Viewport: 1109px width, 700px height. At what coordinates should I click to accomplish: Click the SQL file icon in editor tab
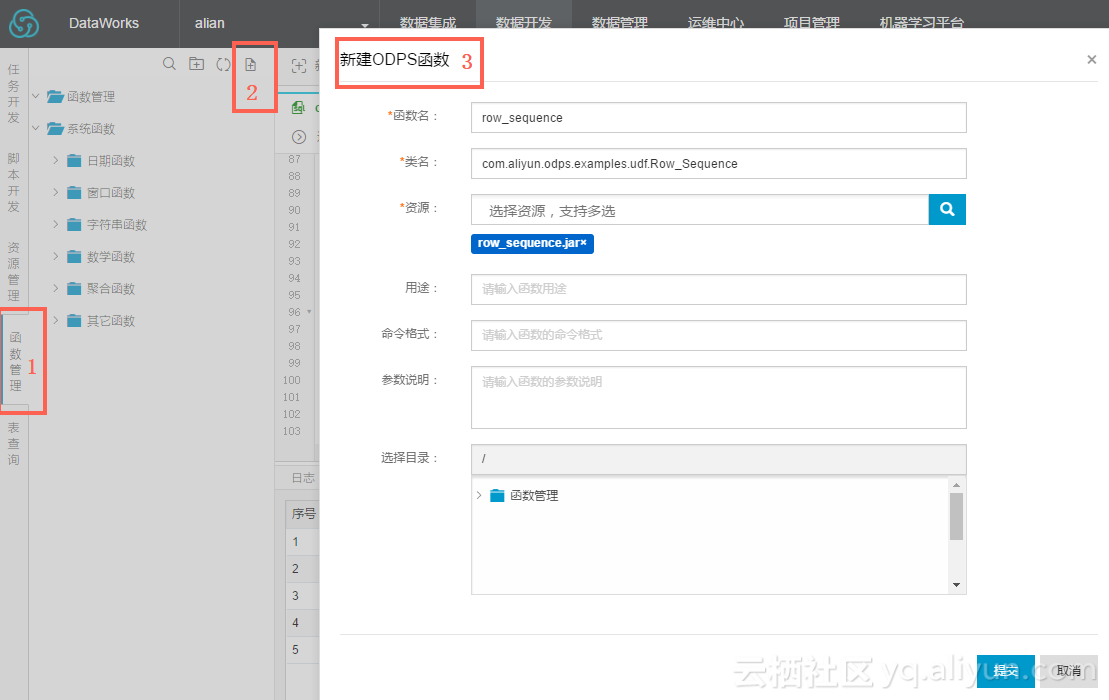pos(298,107)
